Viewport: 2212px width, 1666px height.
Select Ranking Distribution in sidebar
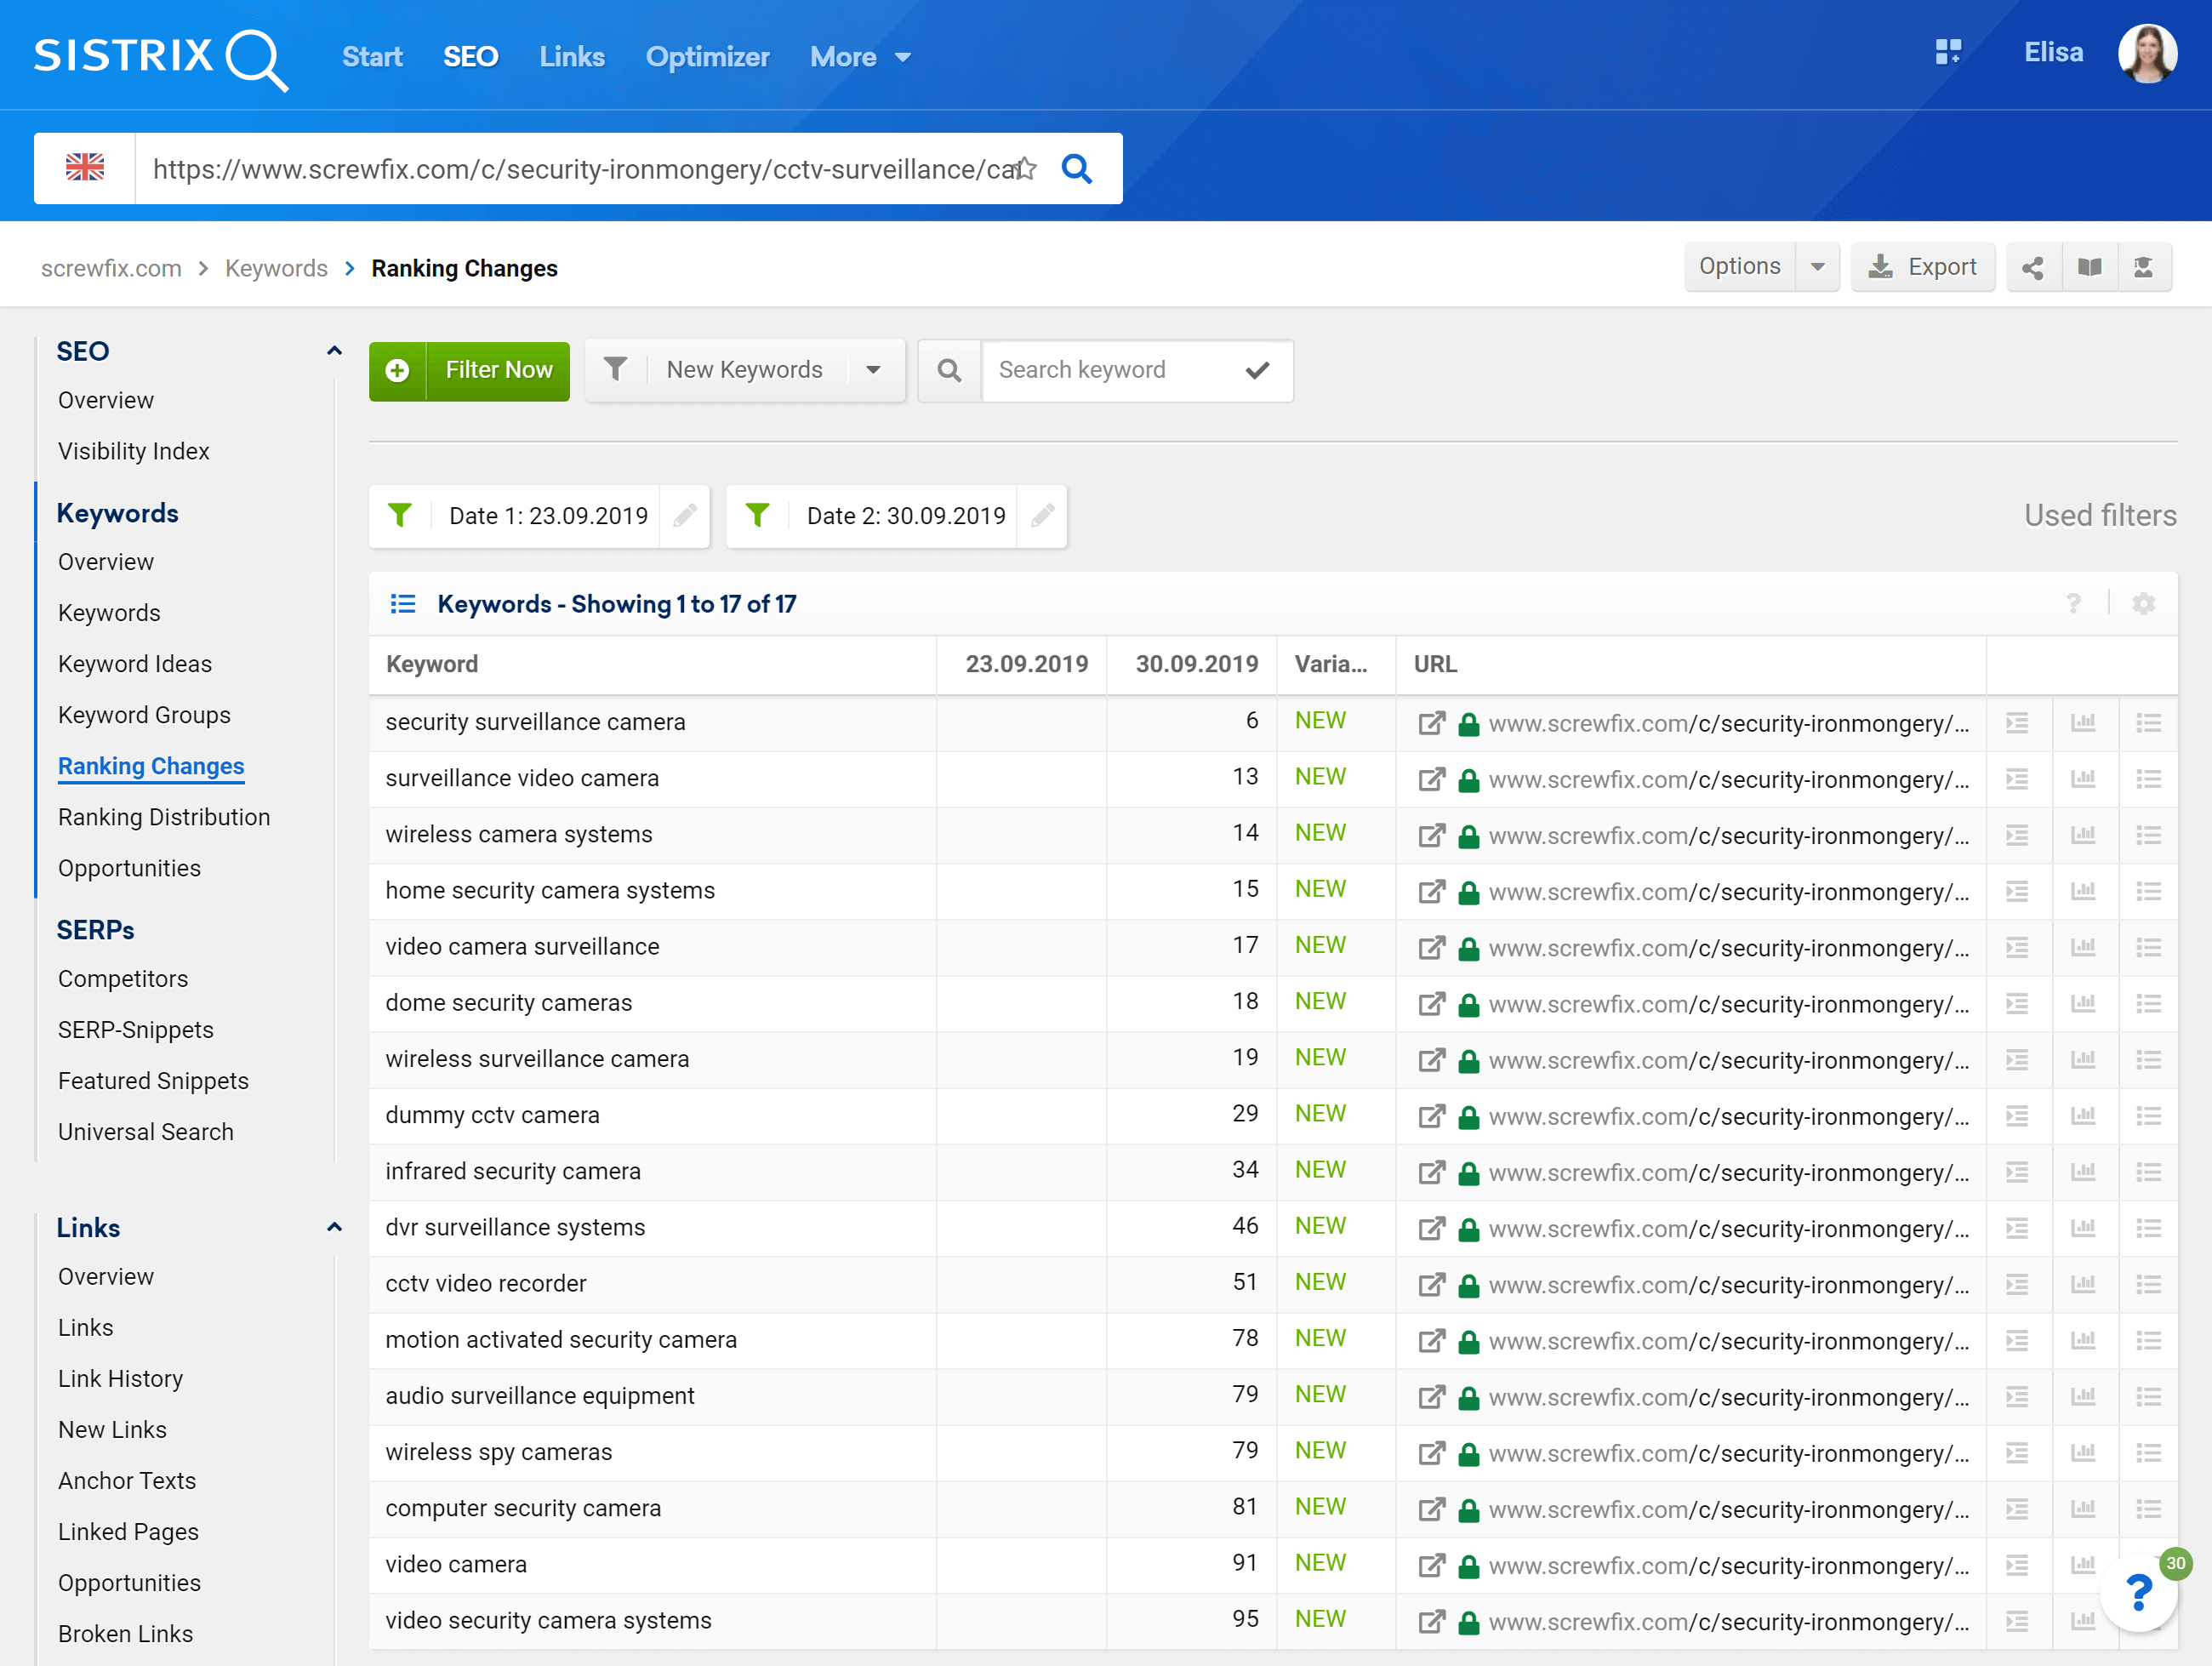[x=164, y=817]
